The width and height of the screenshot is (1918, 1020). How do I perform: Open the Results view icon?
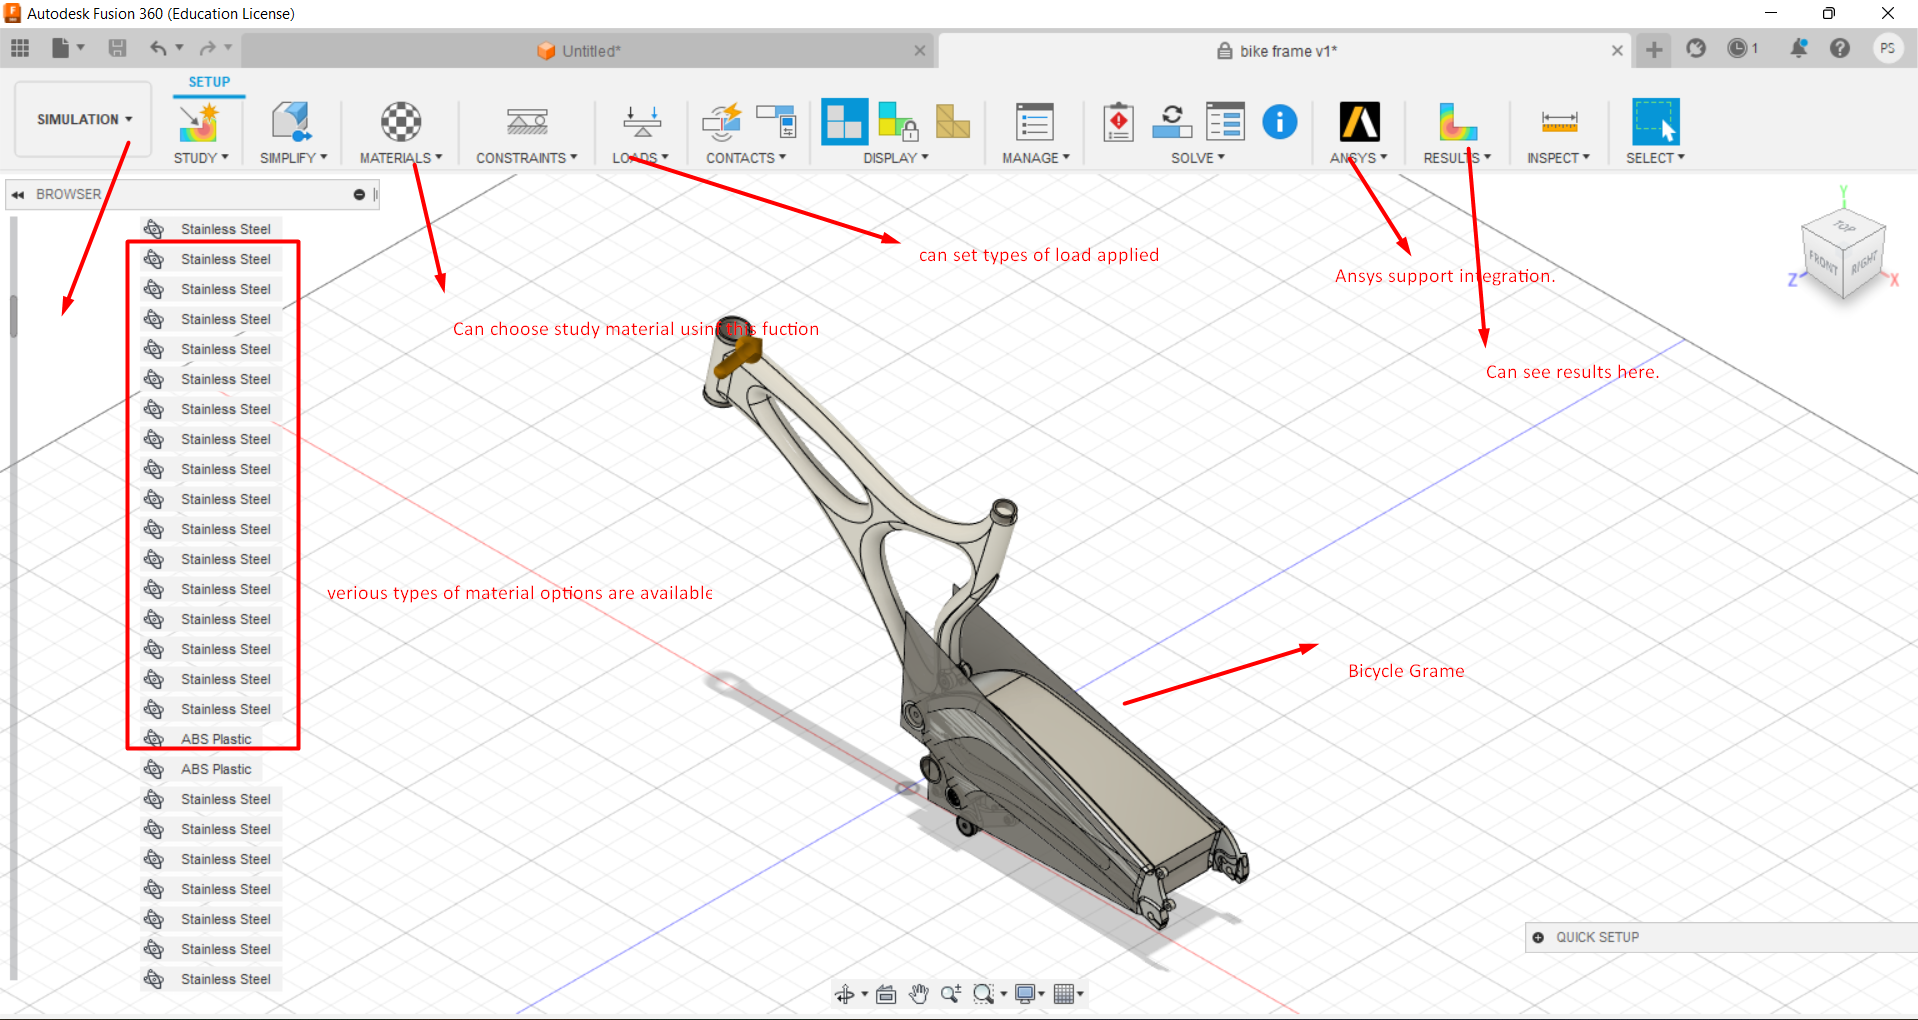tap(1458, 122)
